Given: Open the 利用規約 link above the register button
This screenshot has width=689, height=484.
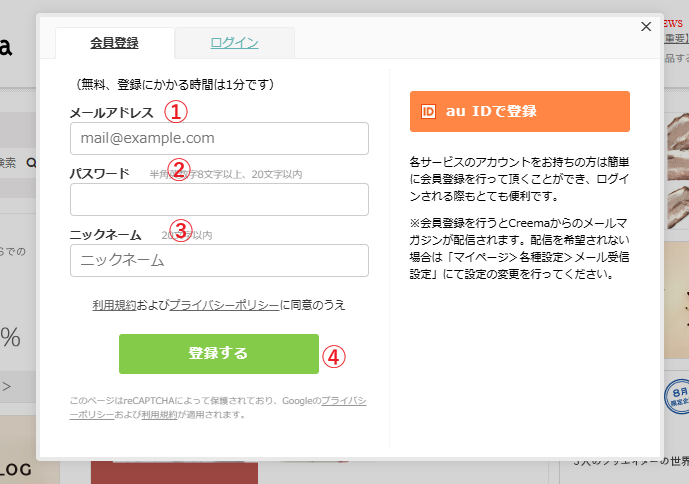Looking at the screenshot, I should (114, 305).
